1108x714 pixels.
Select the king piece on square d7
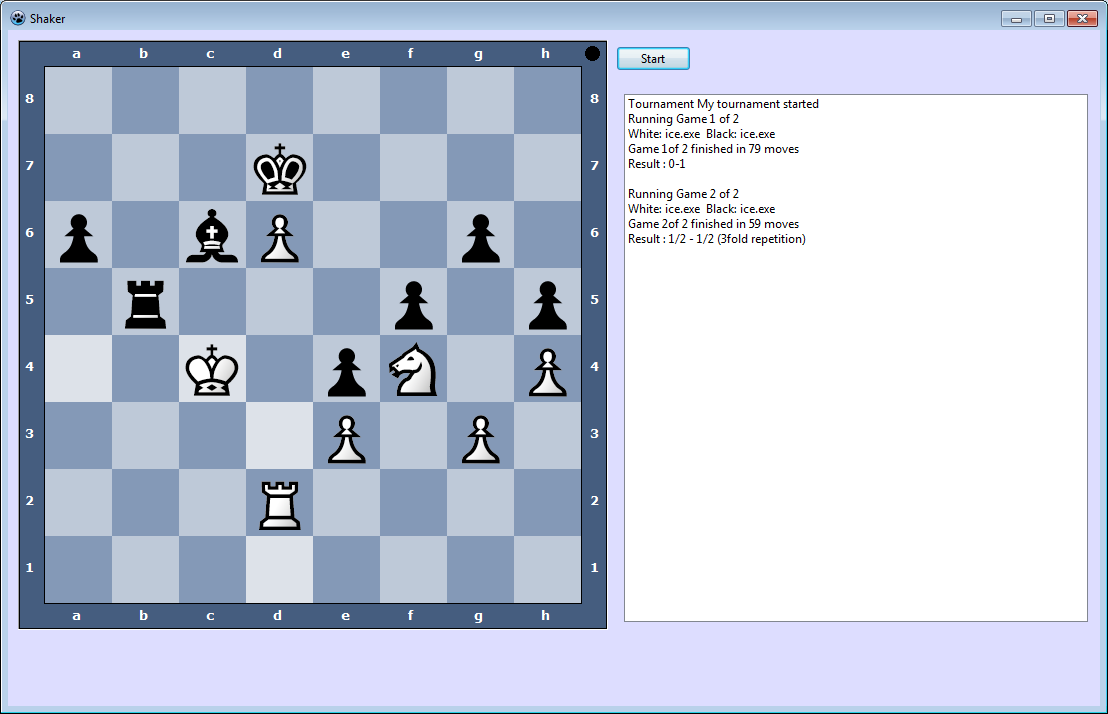[279, 170]
